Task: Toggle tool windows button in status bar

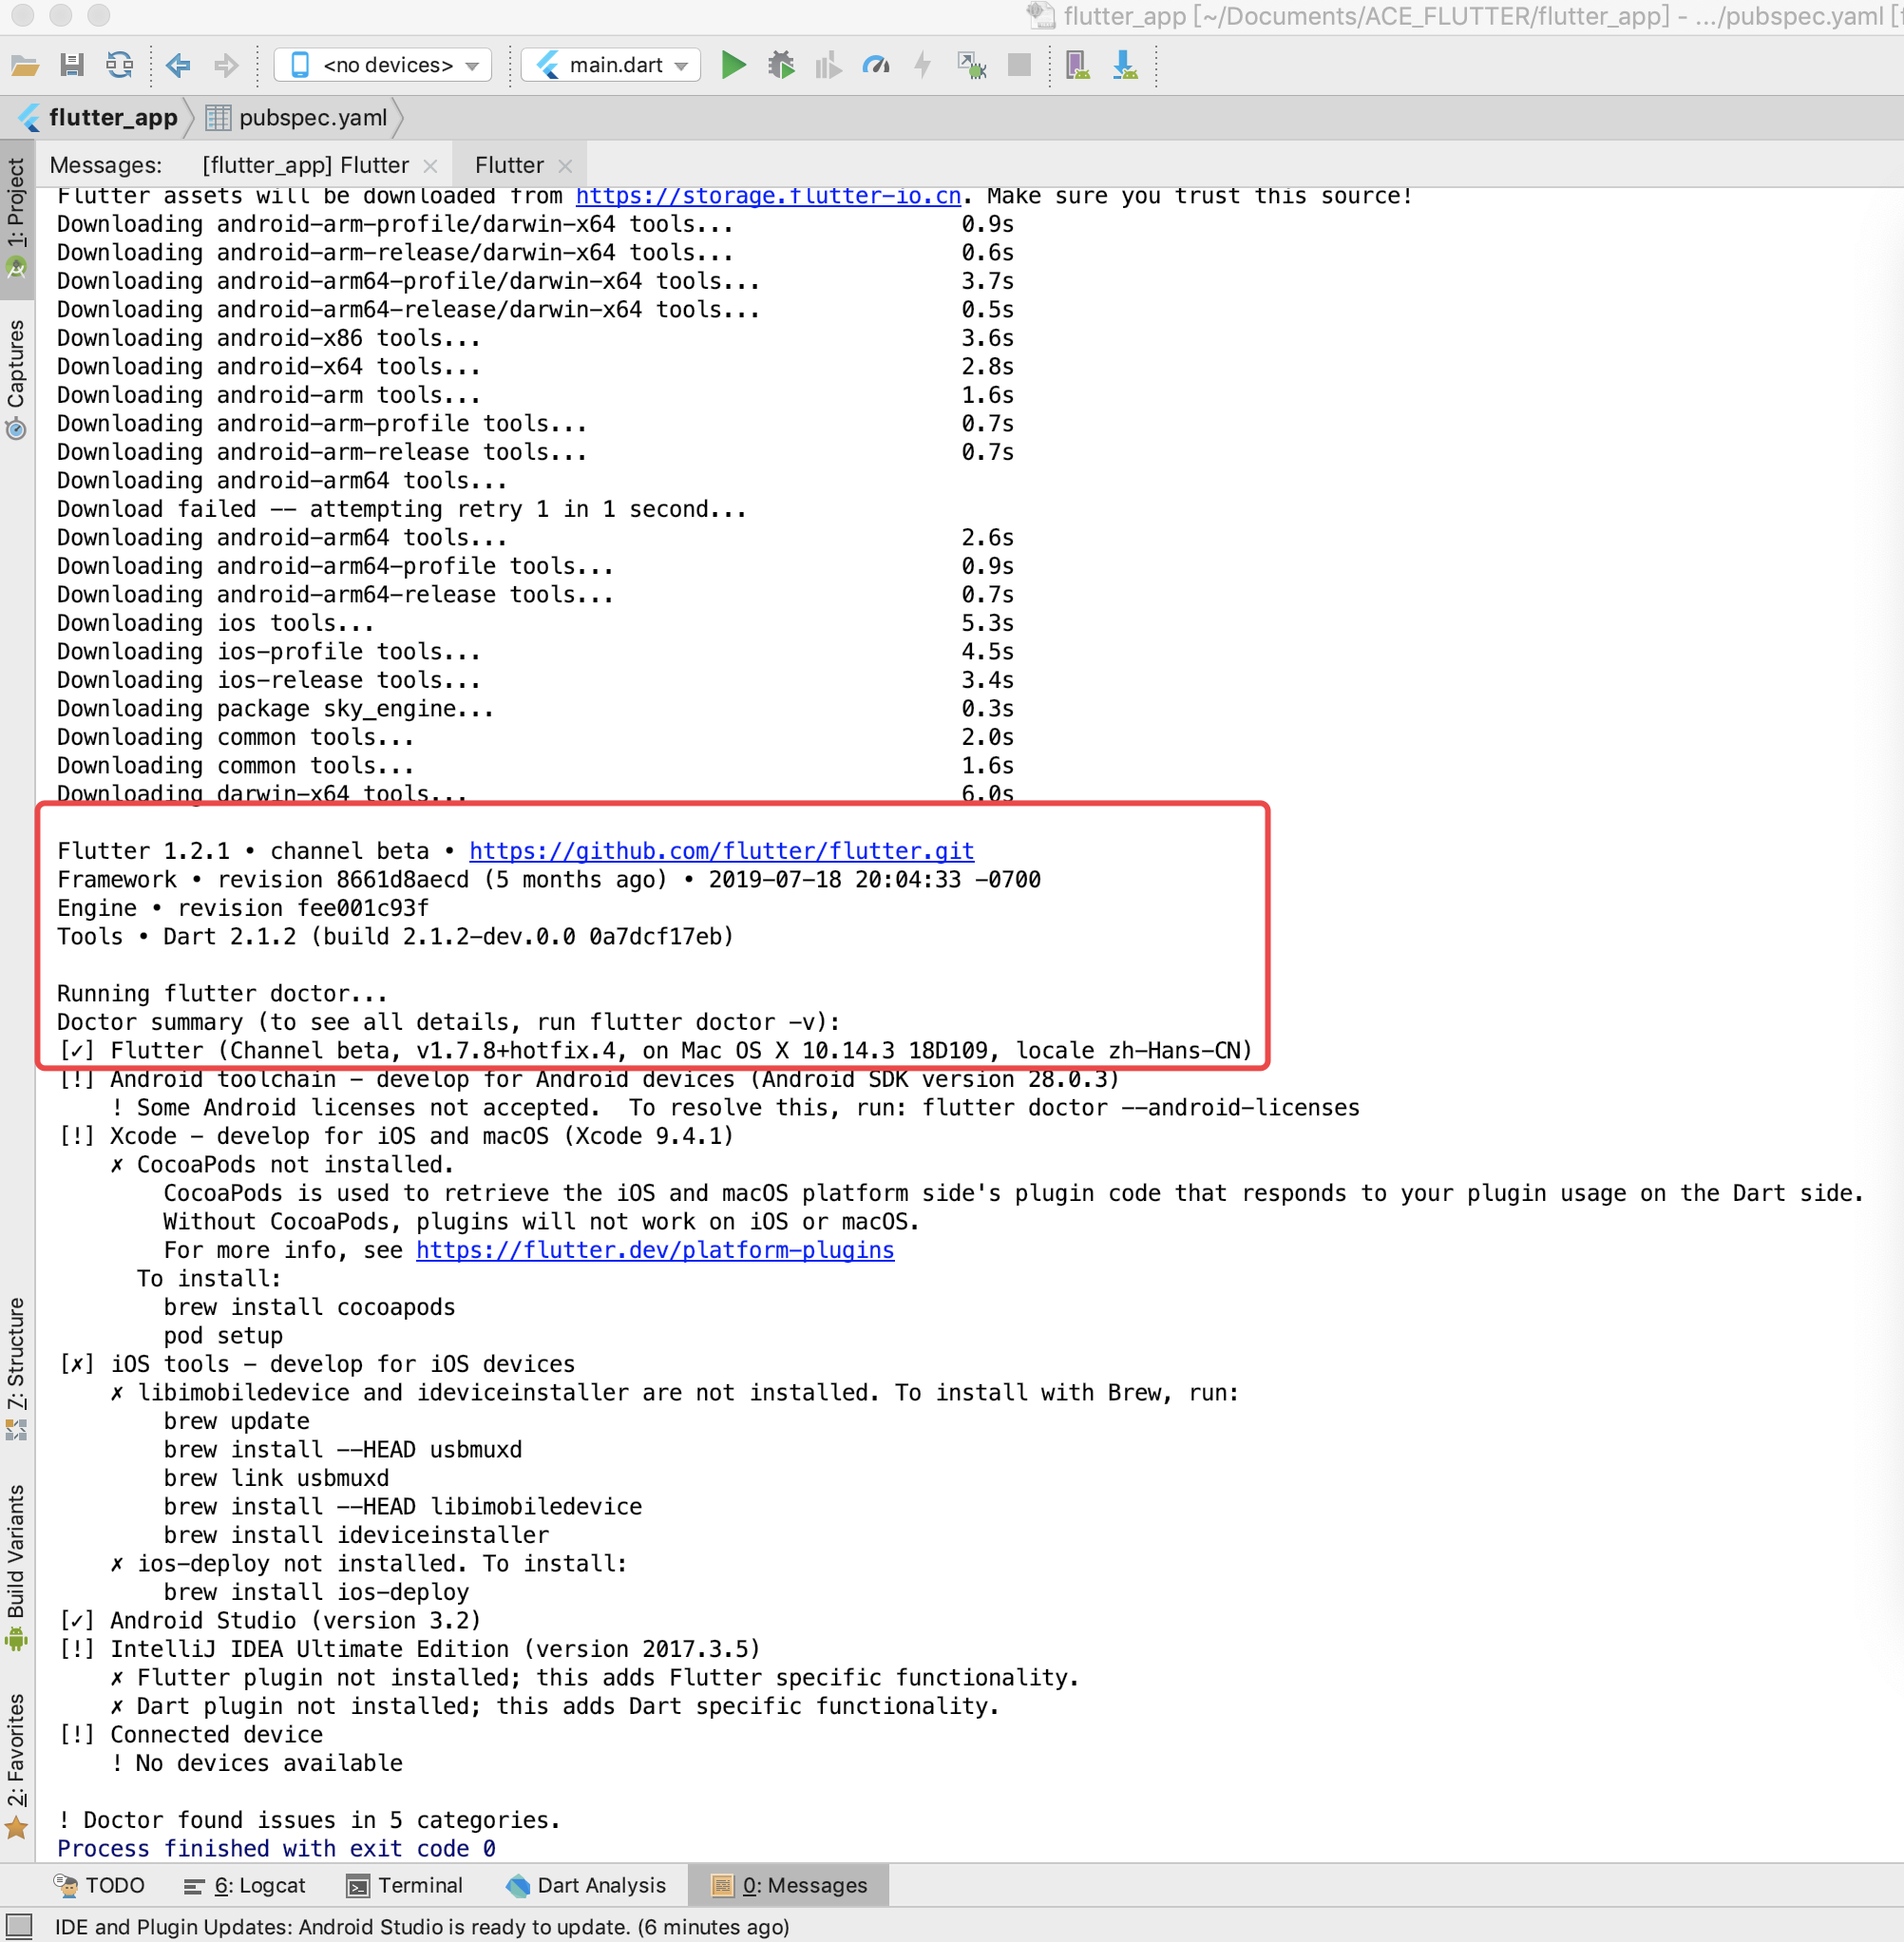Action: (x=19, y=1926)
